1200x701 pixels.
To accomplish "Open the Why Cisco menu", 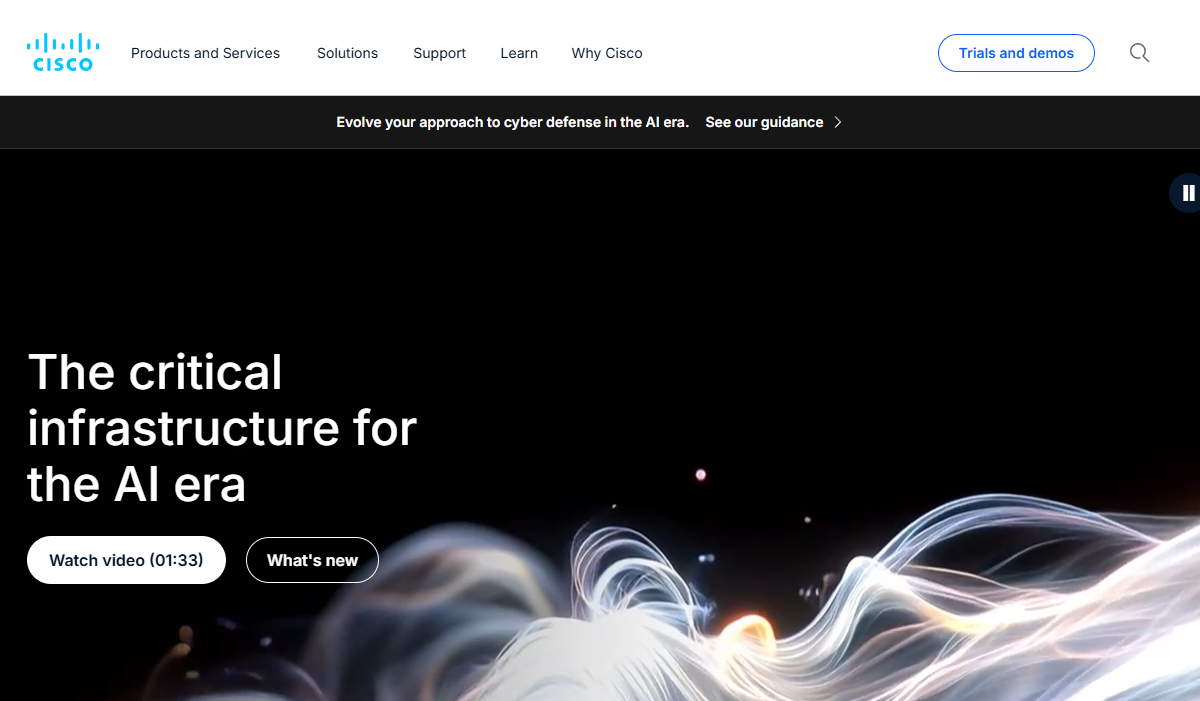I will (x=607, y=53).
